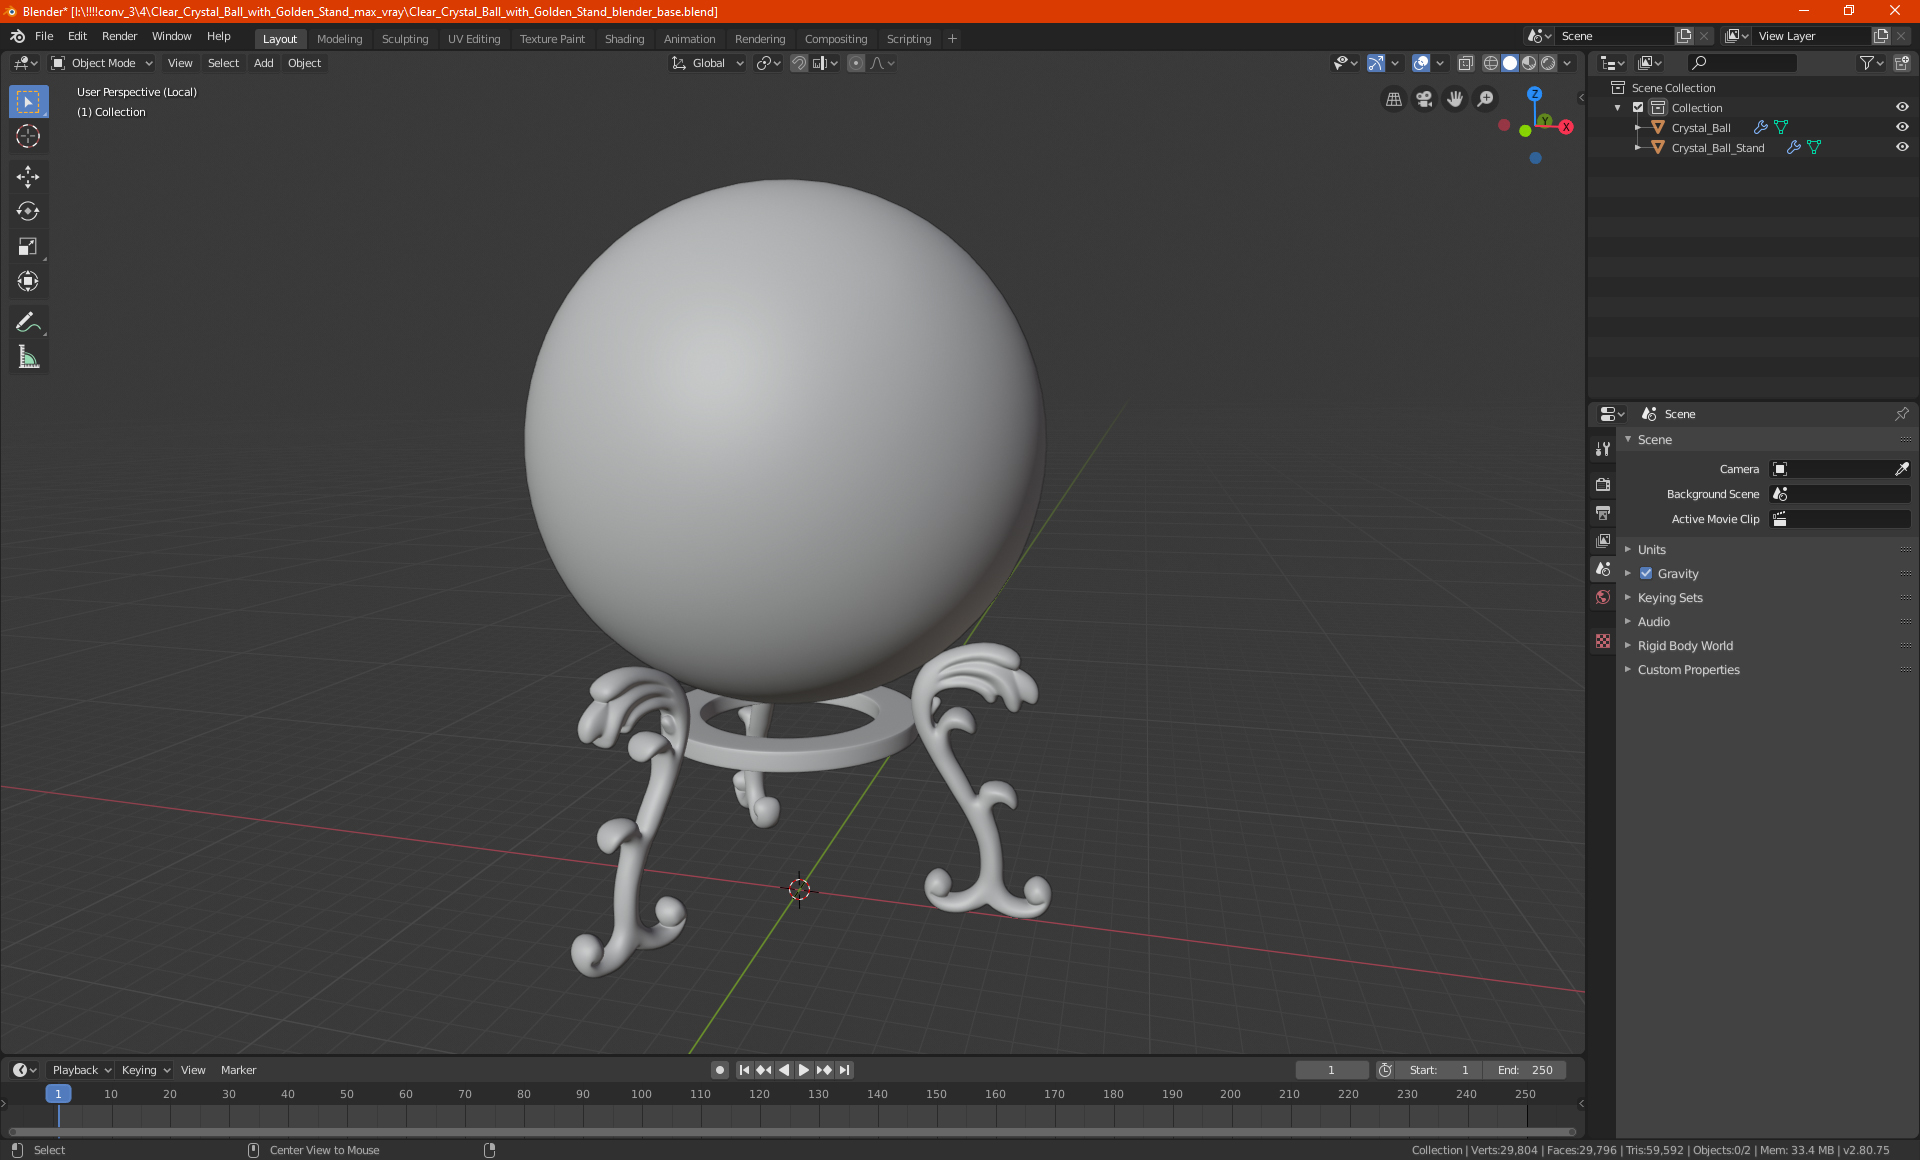Play animation forward
The image size is (1920, 1160).
pos(804,1070)
